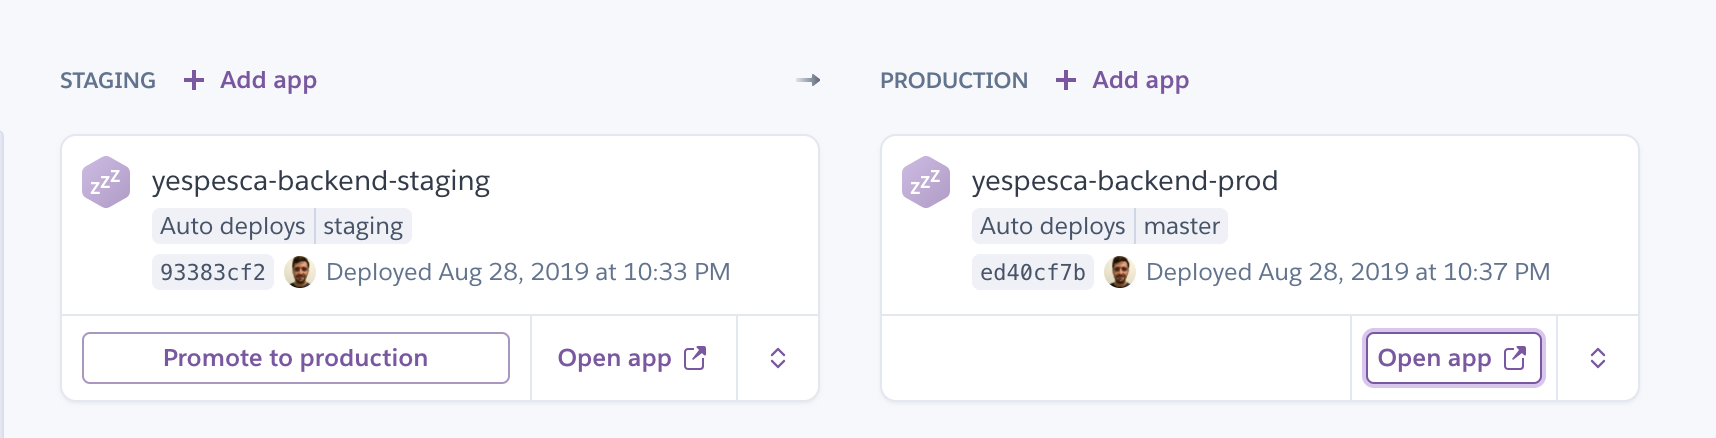The height and width of the screenshot is (438, 1716).
Task: Click the Auto deploys staging branch badge
Action: (x=282, y=226)
